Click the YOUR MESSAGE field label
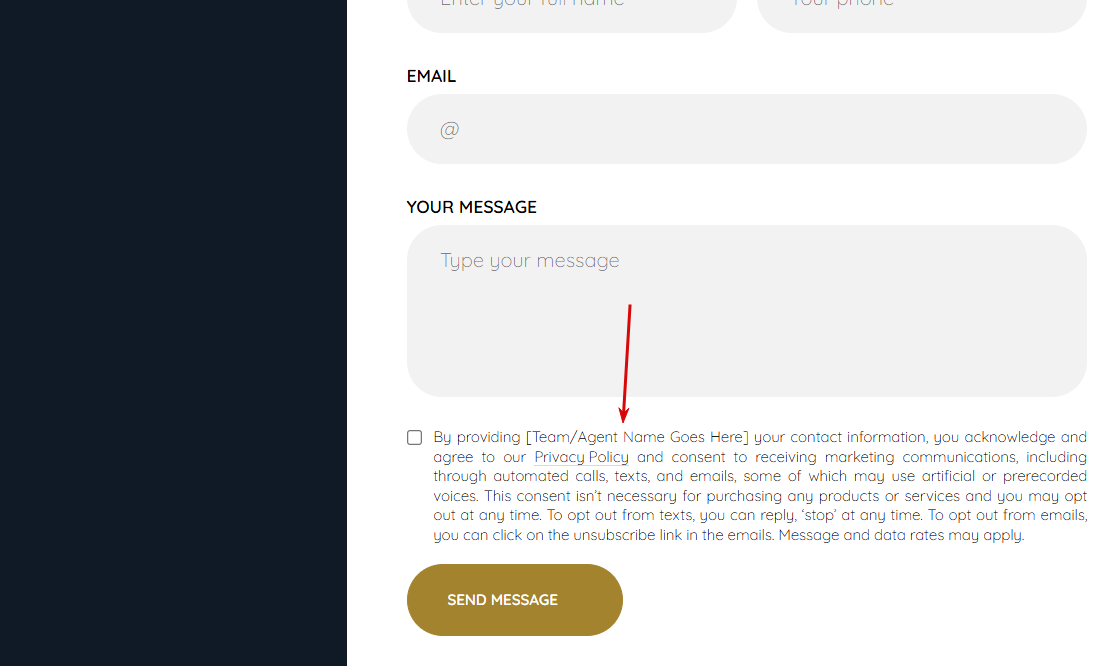Image resolution: width=1116 pixels, height=666 pixels. pyautogui.click(x=471, y=207)
